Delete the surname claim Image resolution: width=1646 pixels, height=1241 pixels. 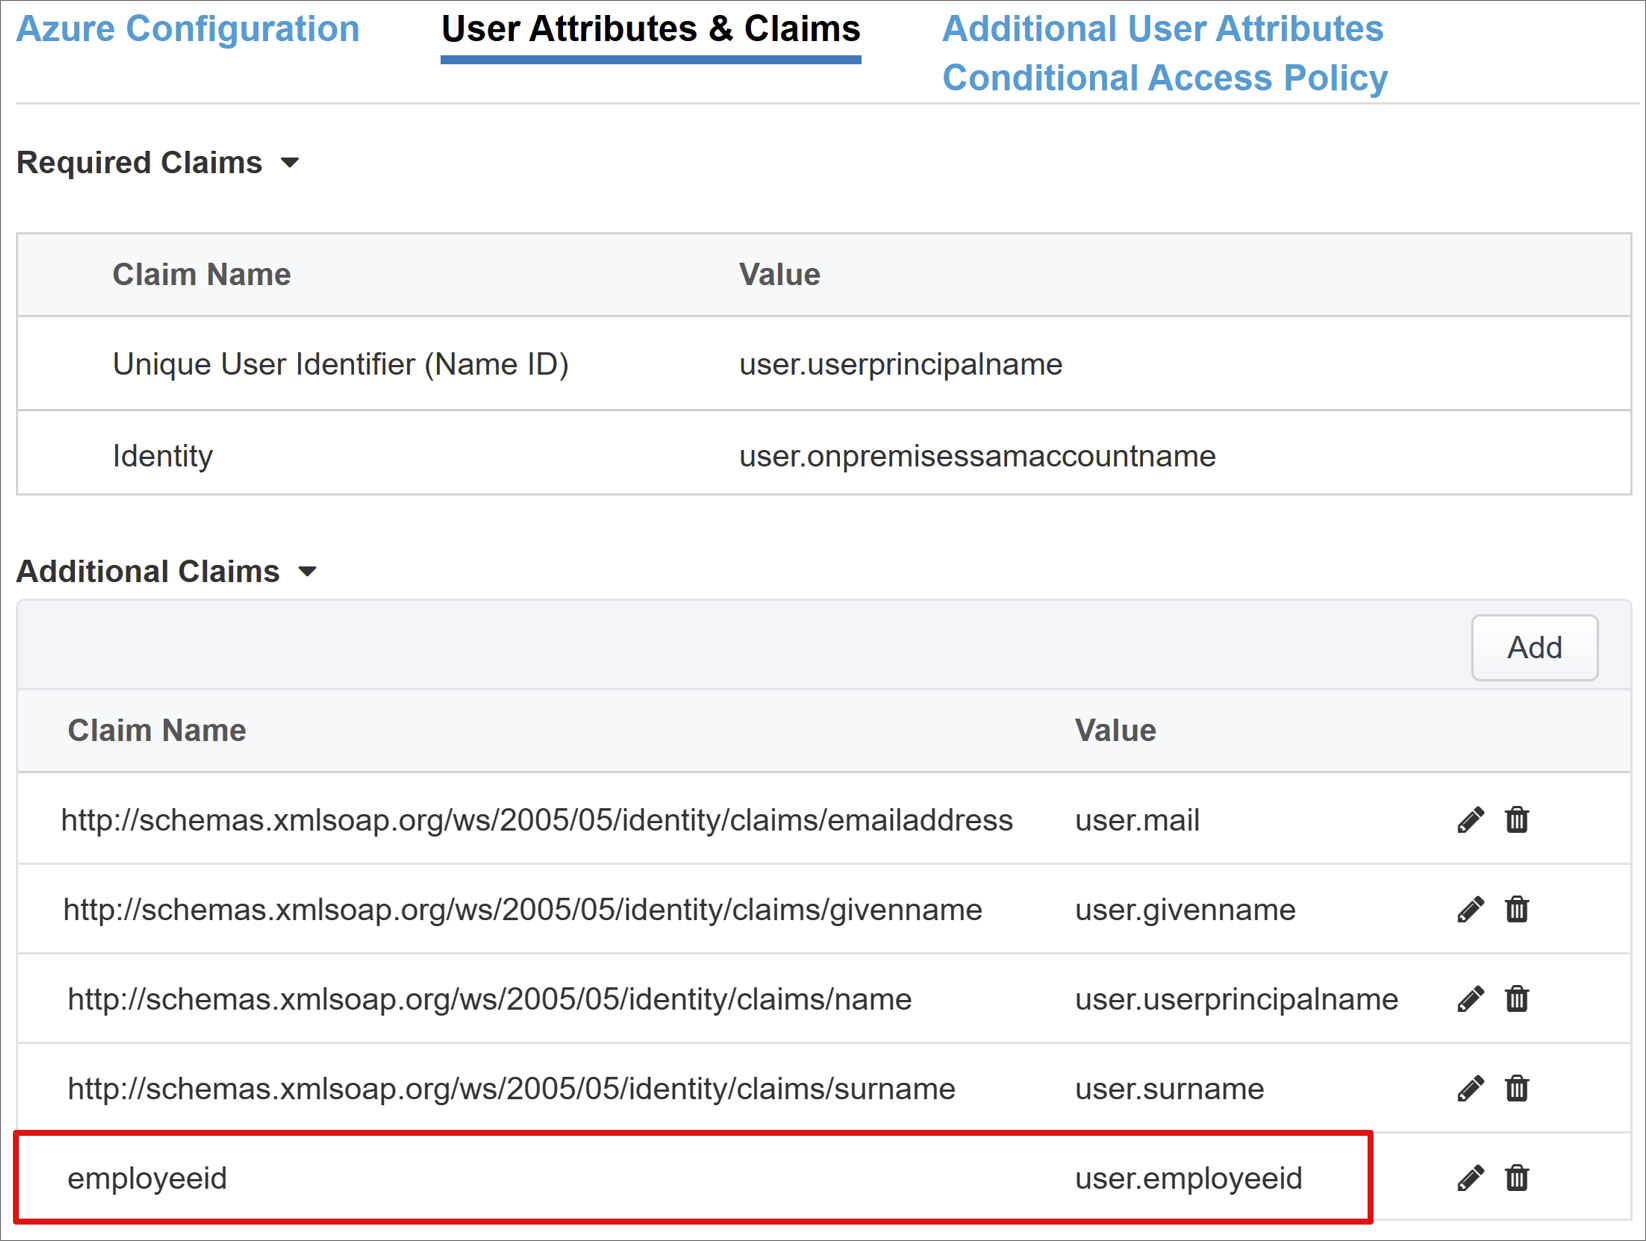[x=1516, y=1088]
